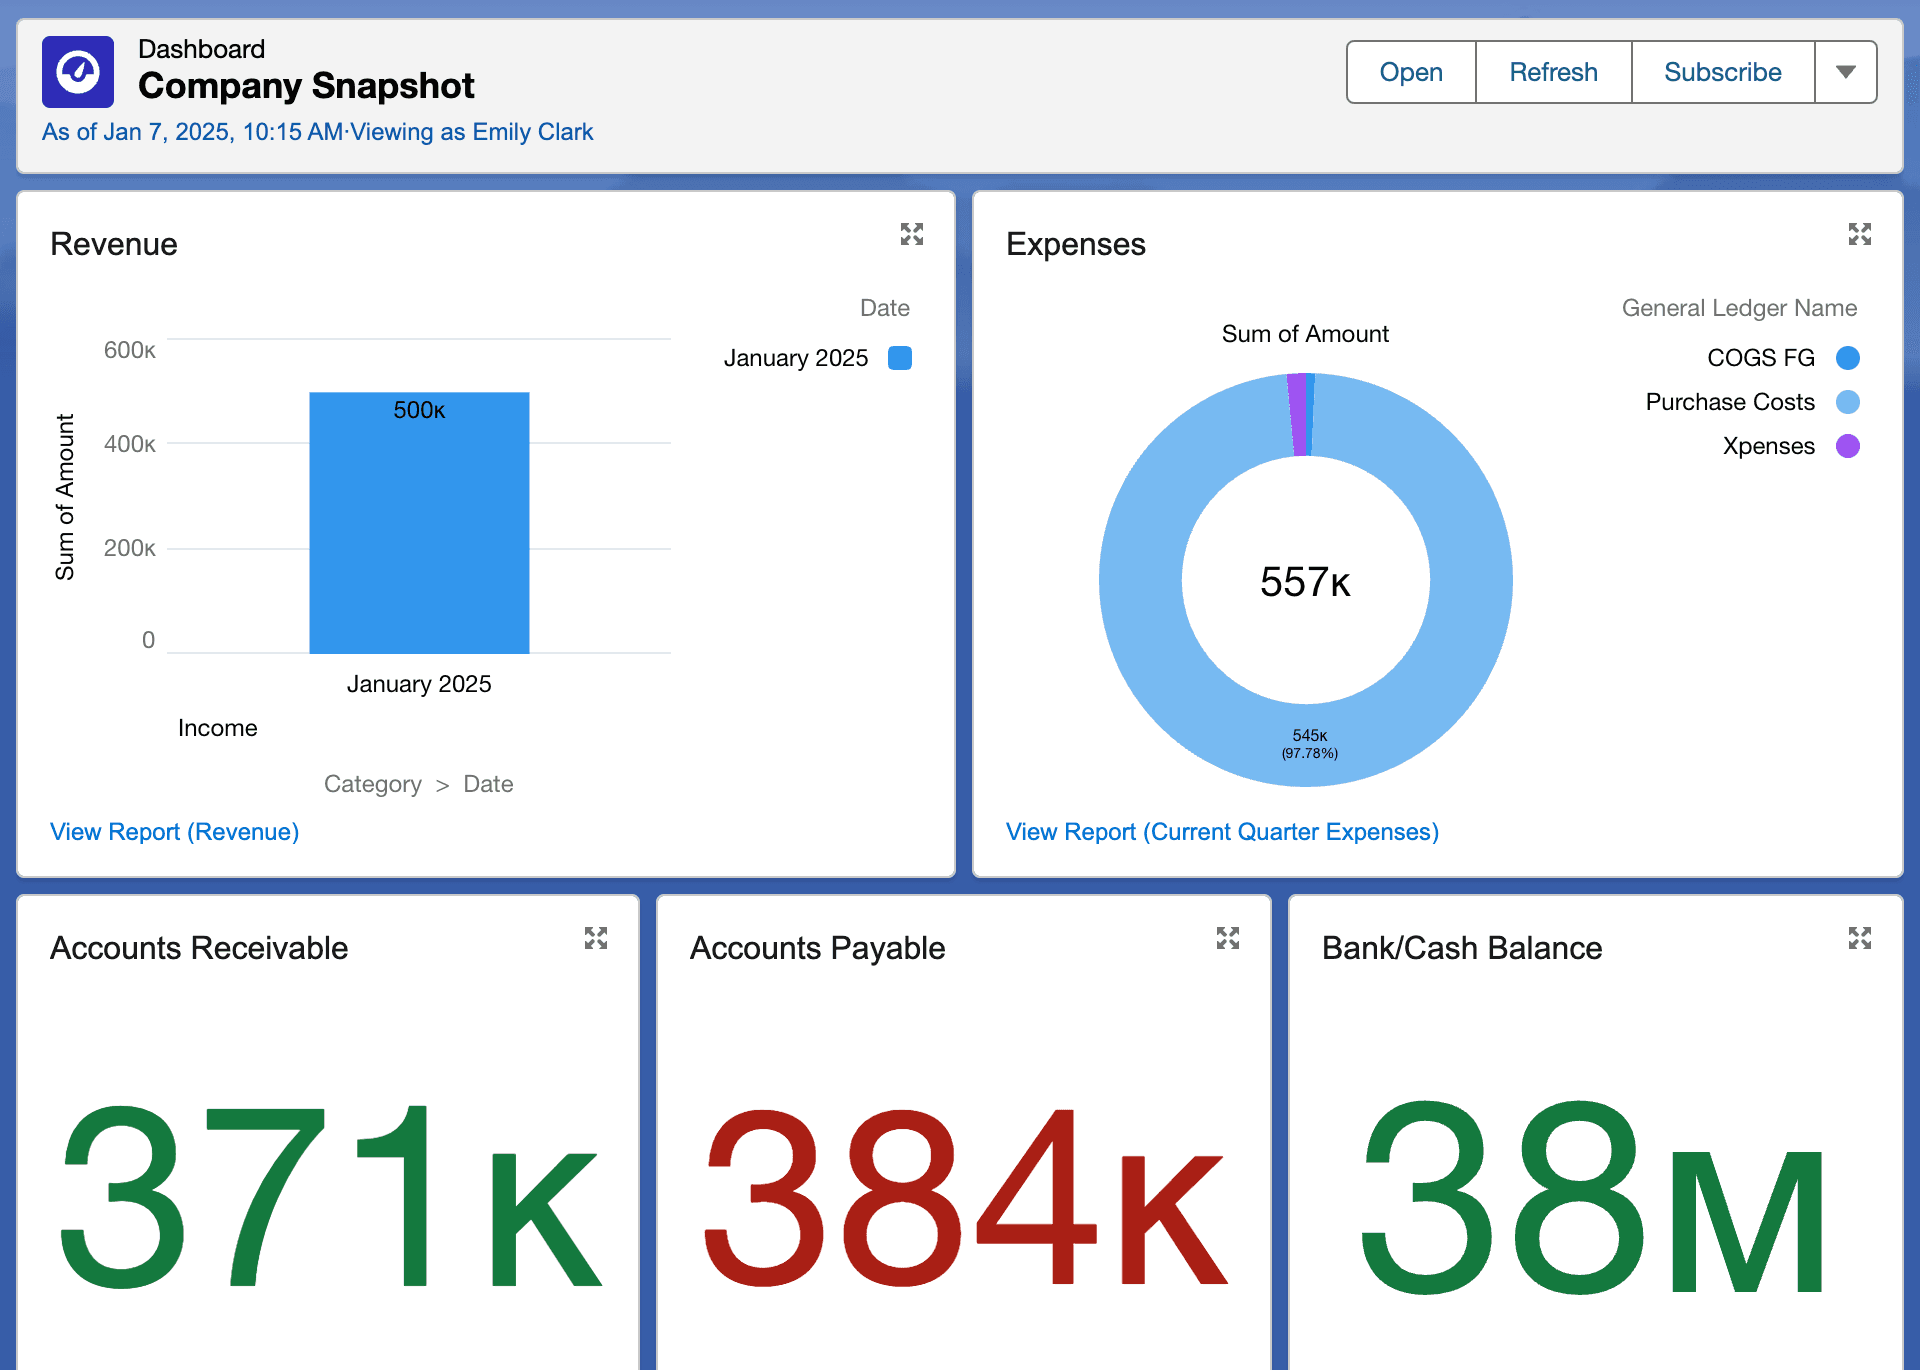Click the purple Xpenses donut slice
The width and height of the screenshot is (1920, 1370).
click(x=1297, y=414)
